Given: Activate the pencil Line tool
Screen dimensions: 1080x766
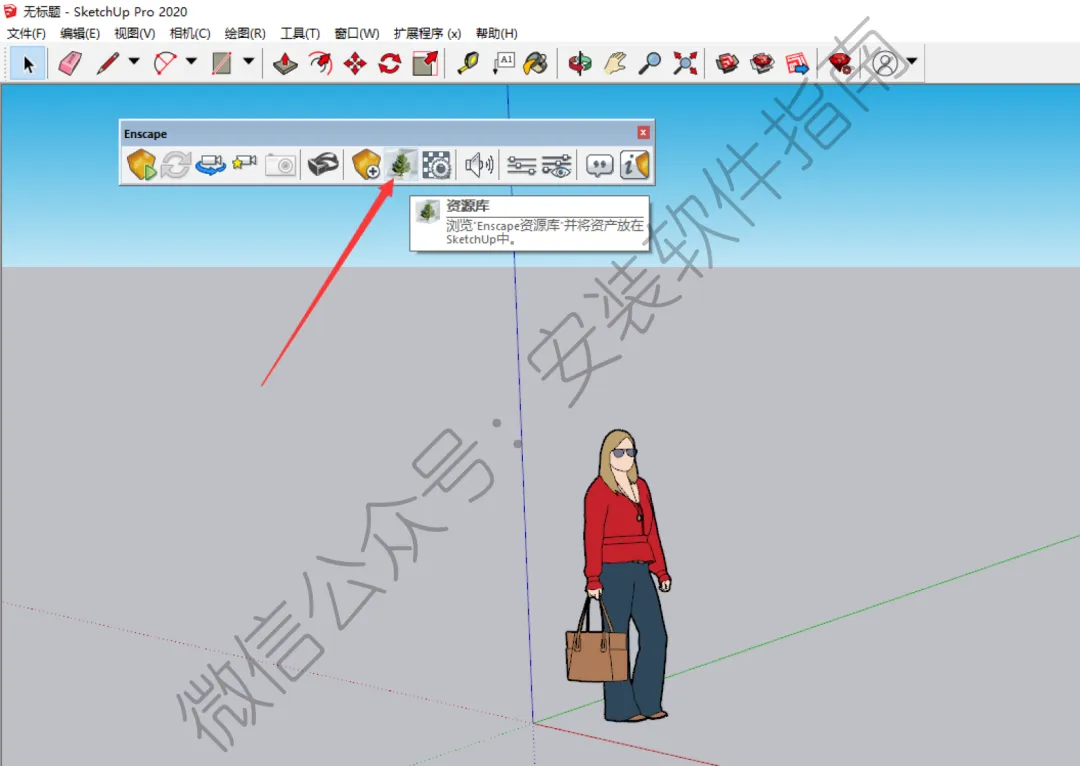Looking at the screenshot, I should click(107, 63).
